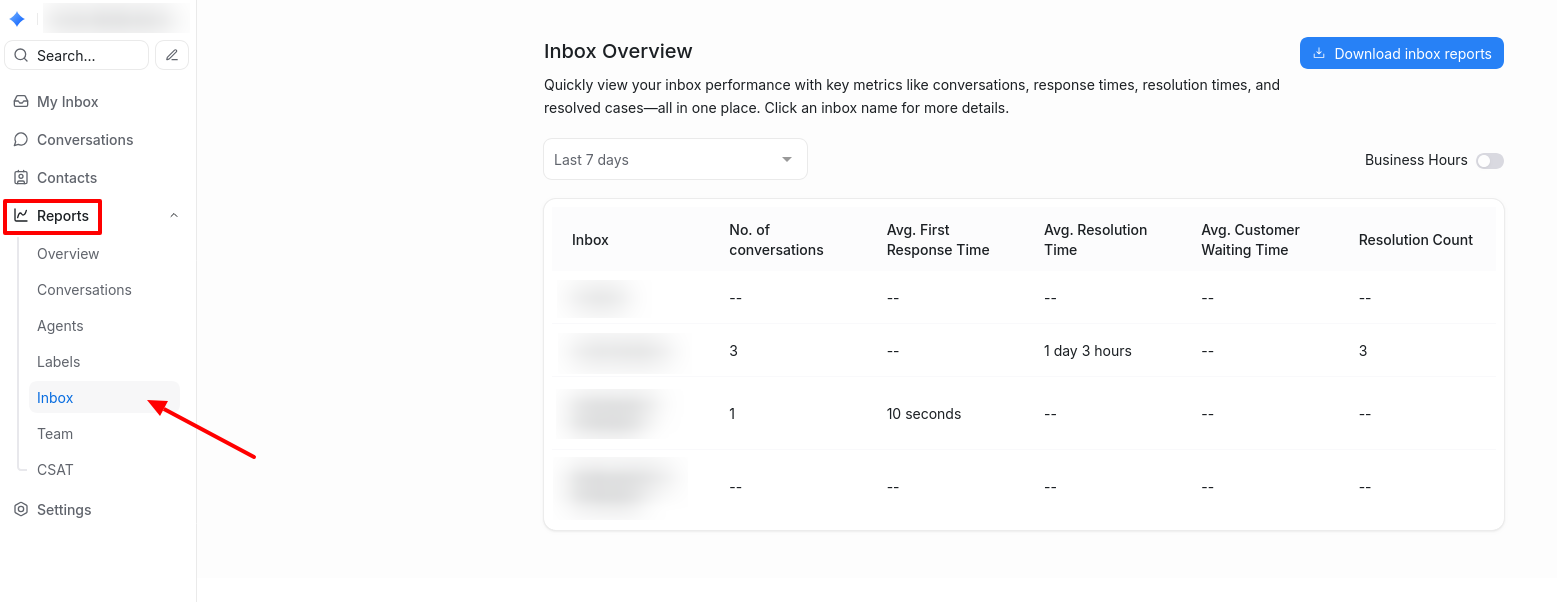Click Download inbox reports button

(1401, 54)
